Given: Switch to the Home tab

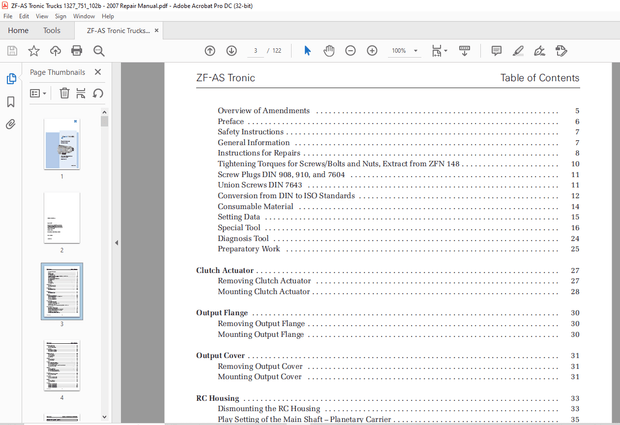Looking at the screenshot, I should pos(18,30).
